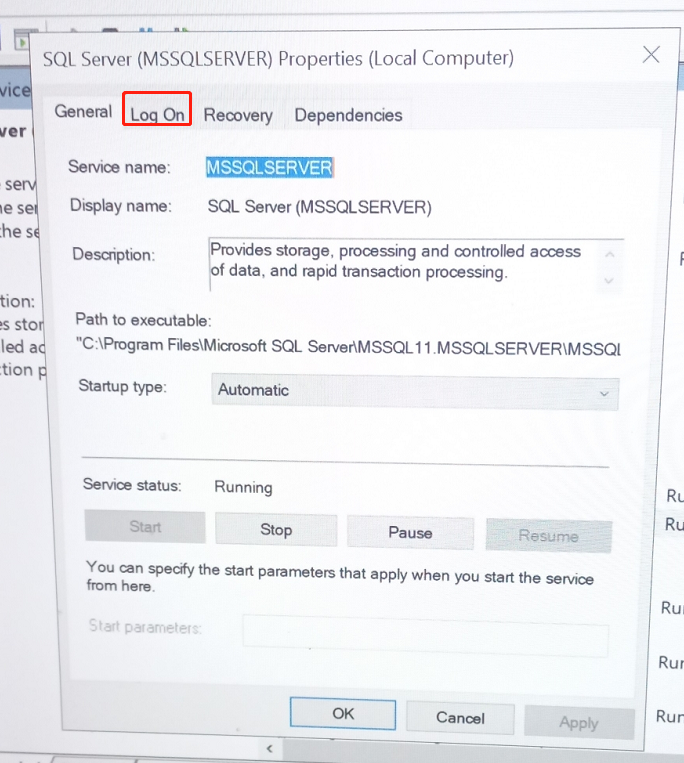Pause the SQL Server service

click(x=410, y=533)
